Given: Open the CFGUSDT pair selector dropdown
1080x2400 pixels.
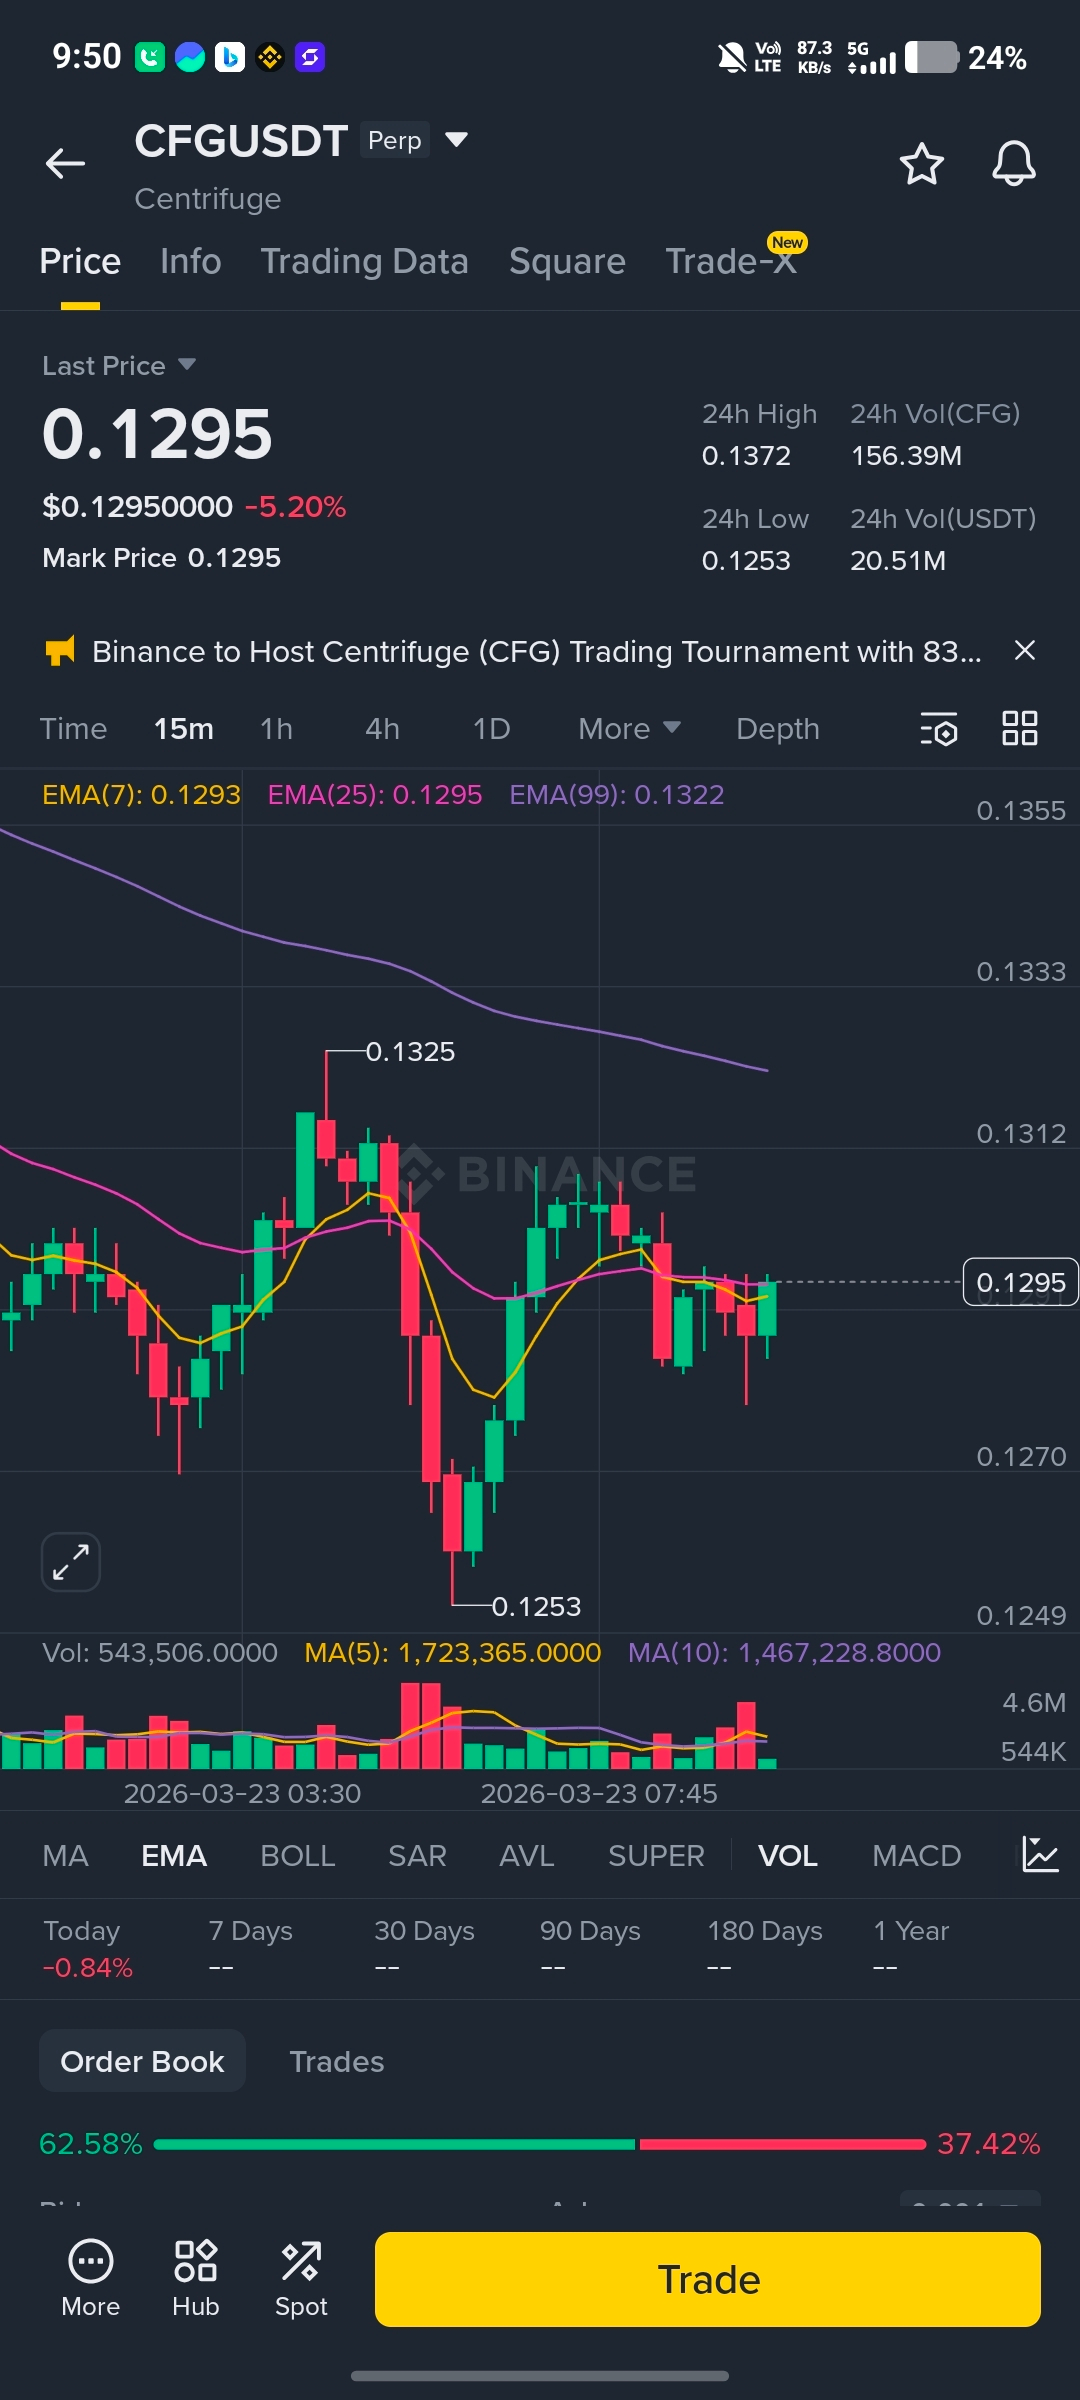Looking at the screenshot, I should [456, 140].
